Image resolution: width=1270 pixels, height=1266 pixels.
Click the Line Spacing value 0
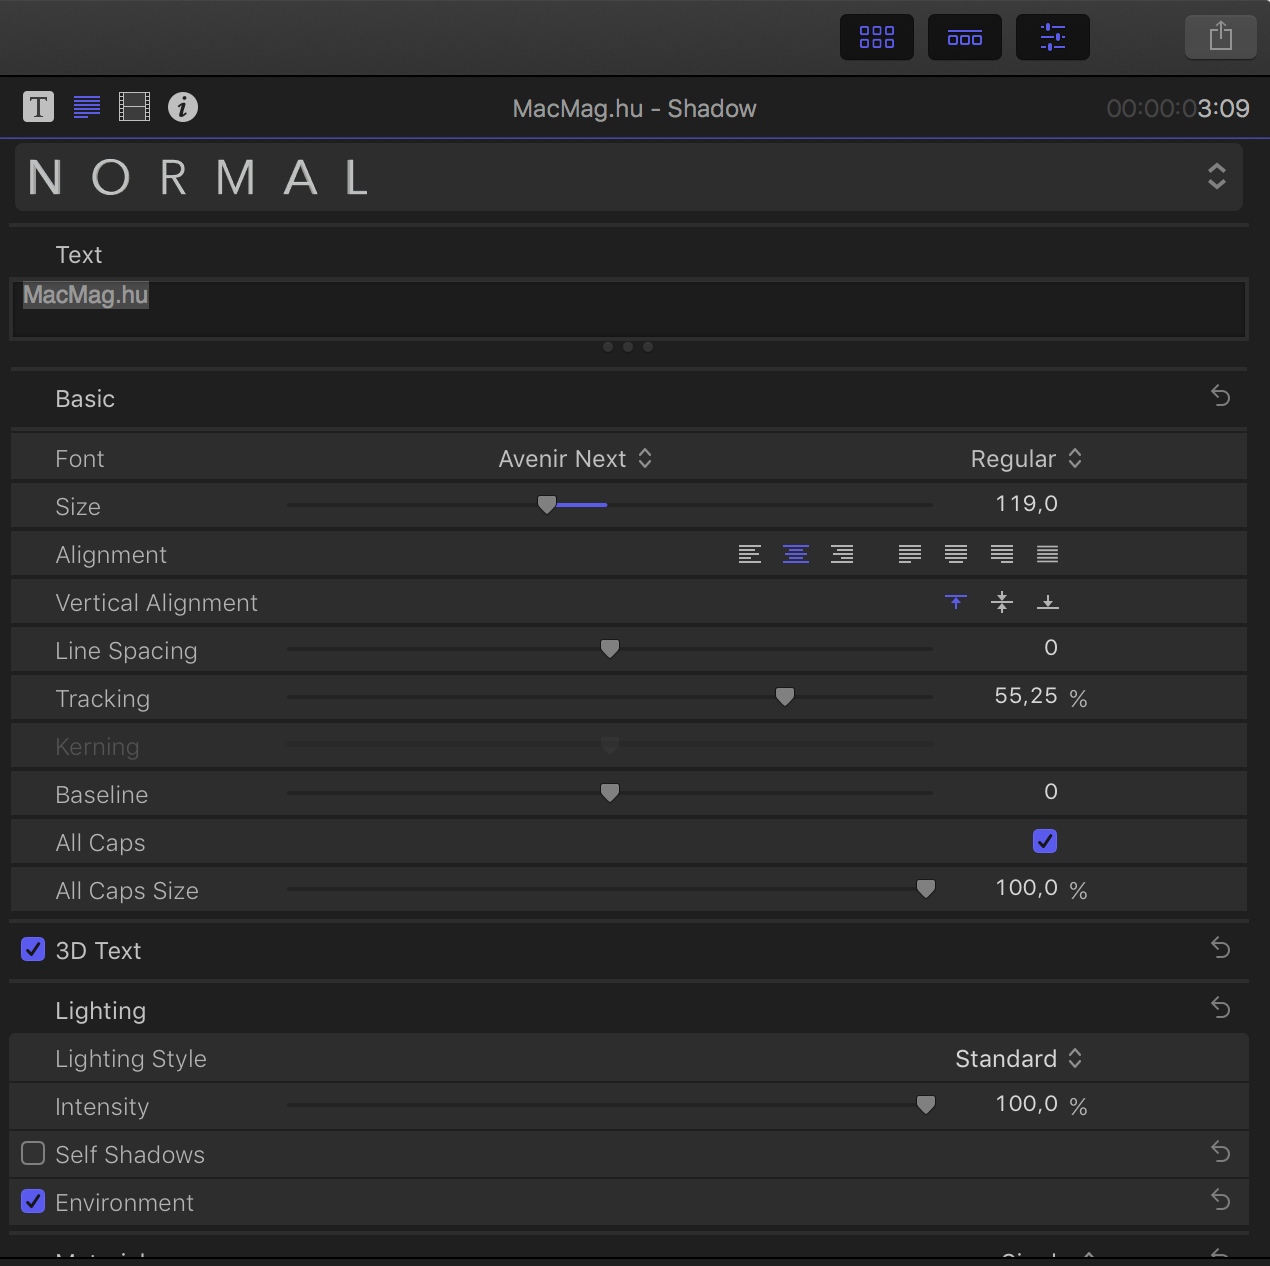point(1050,648)
